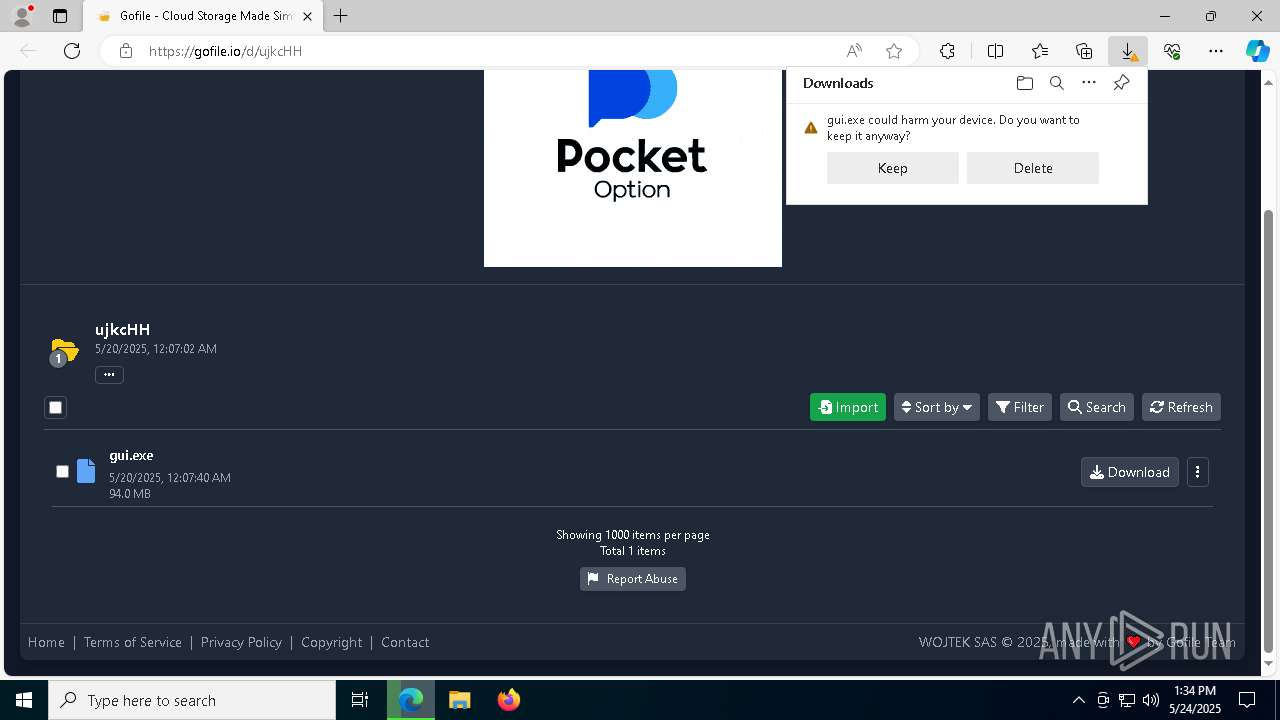This screenshot has width=1280, height=720.
Task: Click the Report Abuse button
Action: [x=633, y=579]
